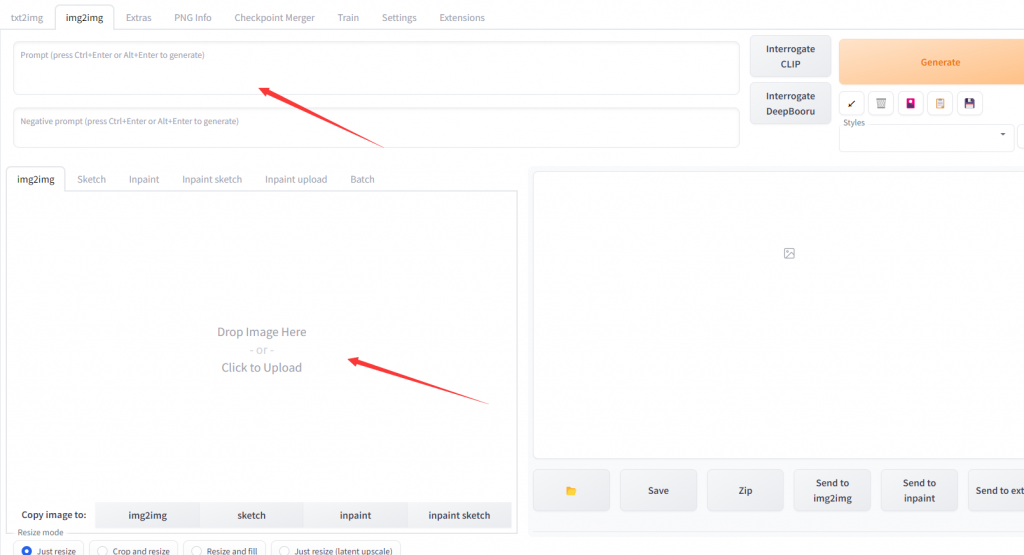The height and width of the screenshot is (555, 1024).
Task: Select the Inpaint sub-tab
Action: point(144,179)
